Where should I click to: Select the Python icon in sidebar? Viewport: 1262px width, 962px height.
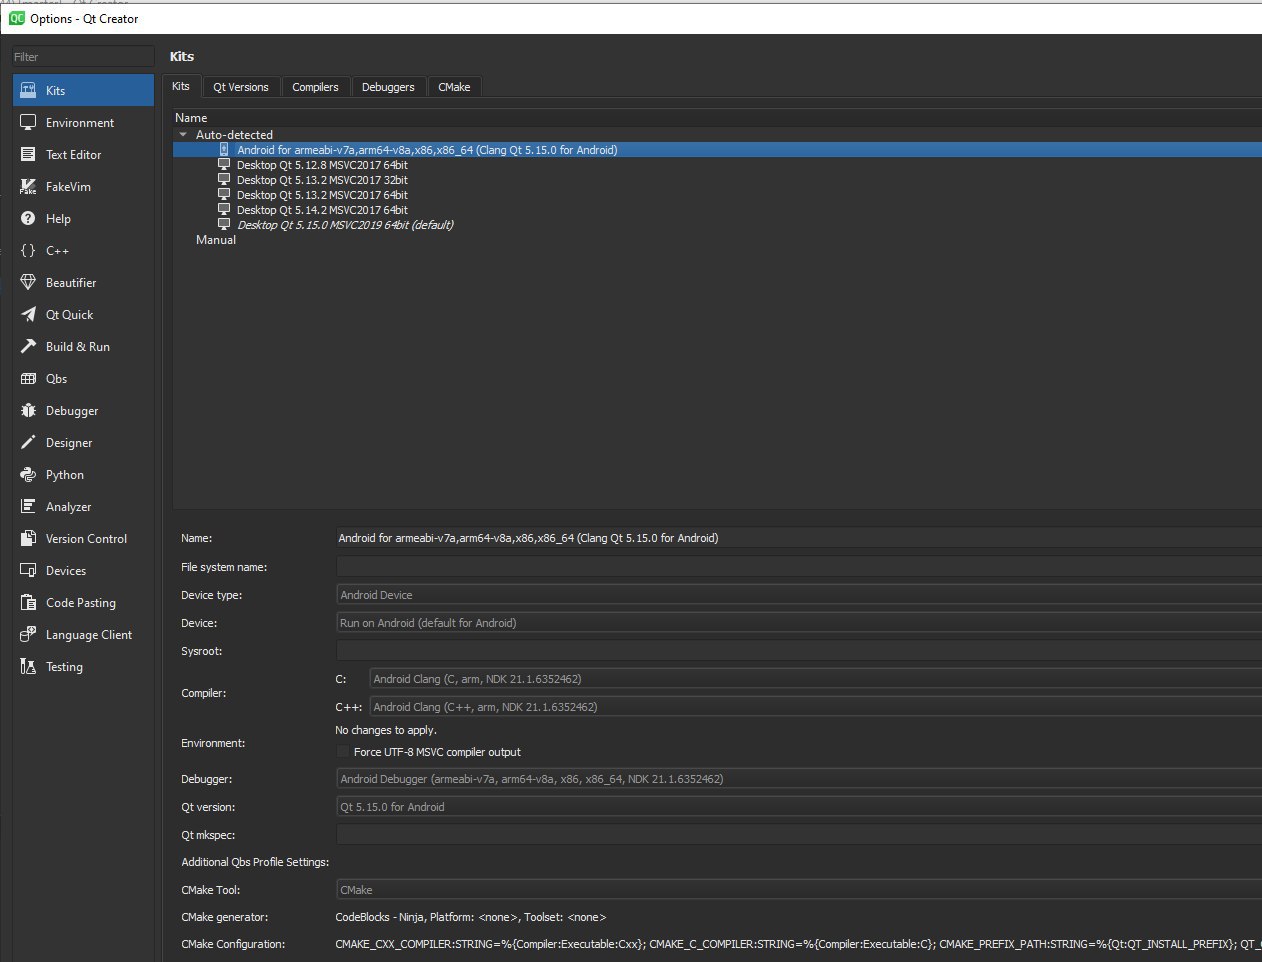click(28, 474)
